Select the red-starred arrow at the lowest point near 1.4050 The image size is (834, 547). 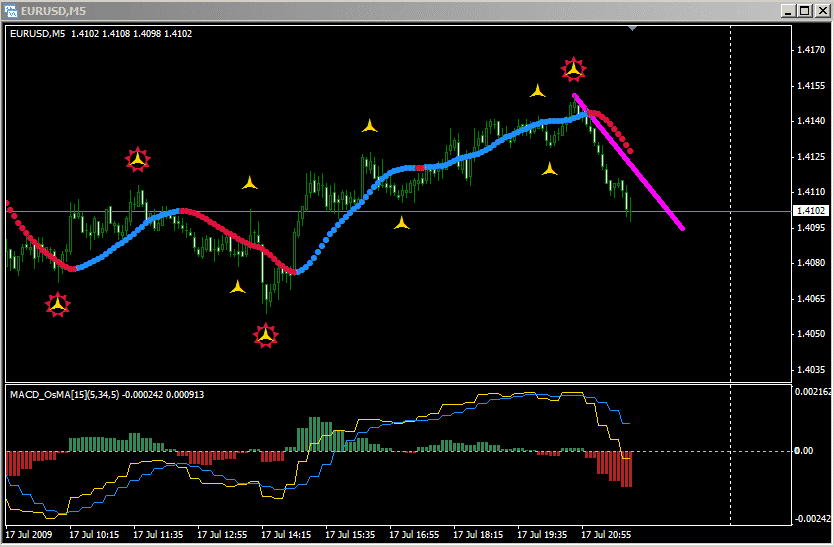[265, 335]
